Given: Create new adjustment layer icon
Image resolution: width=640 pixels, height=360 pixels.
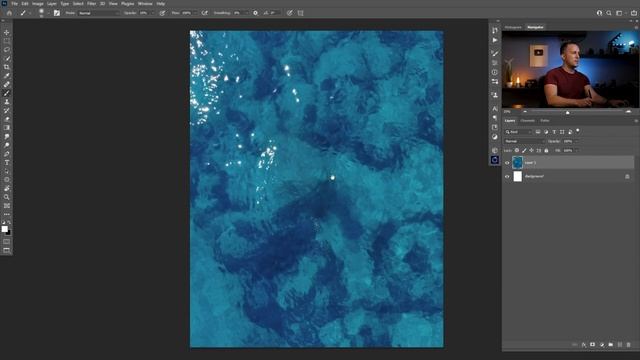Looking at the screenshot, I should pyautogui.click(x=602, y=345).
